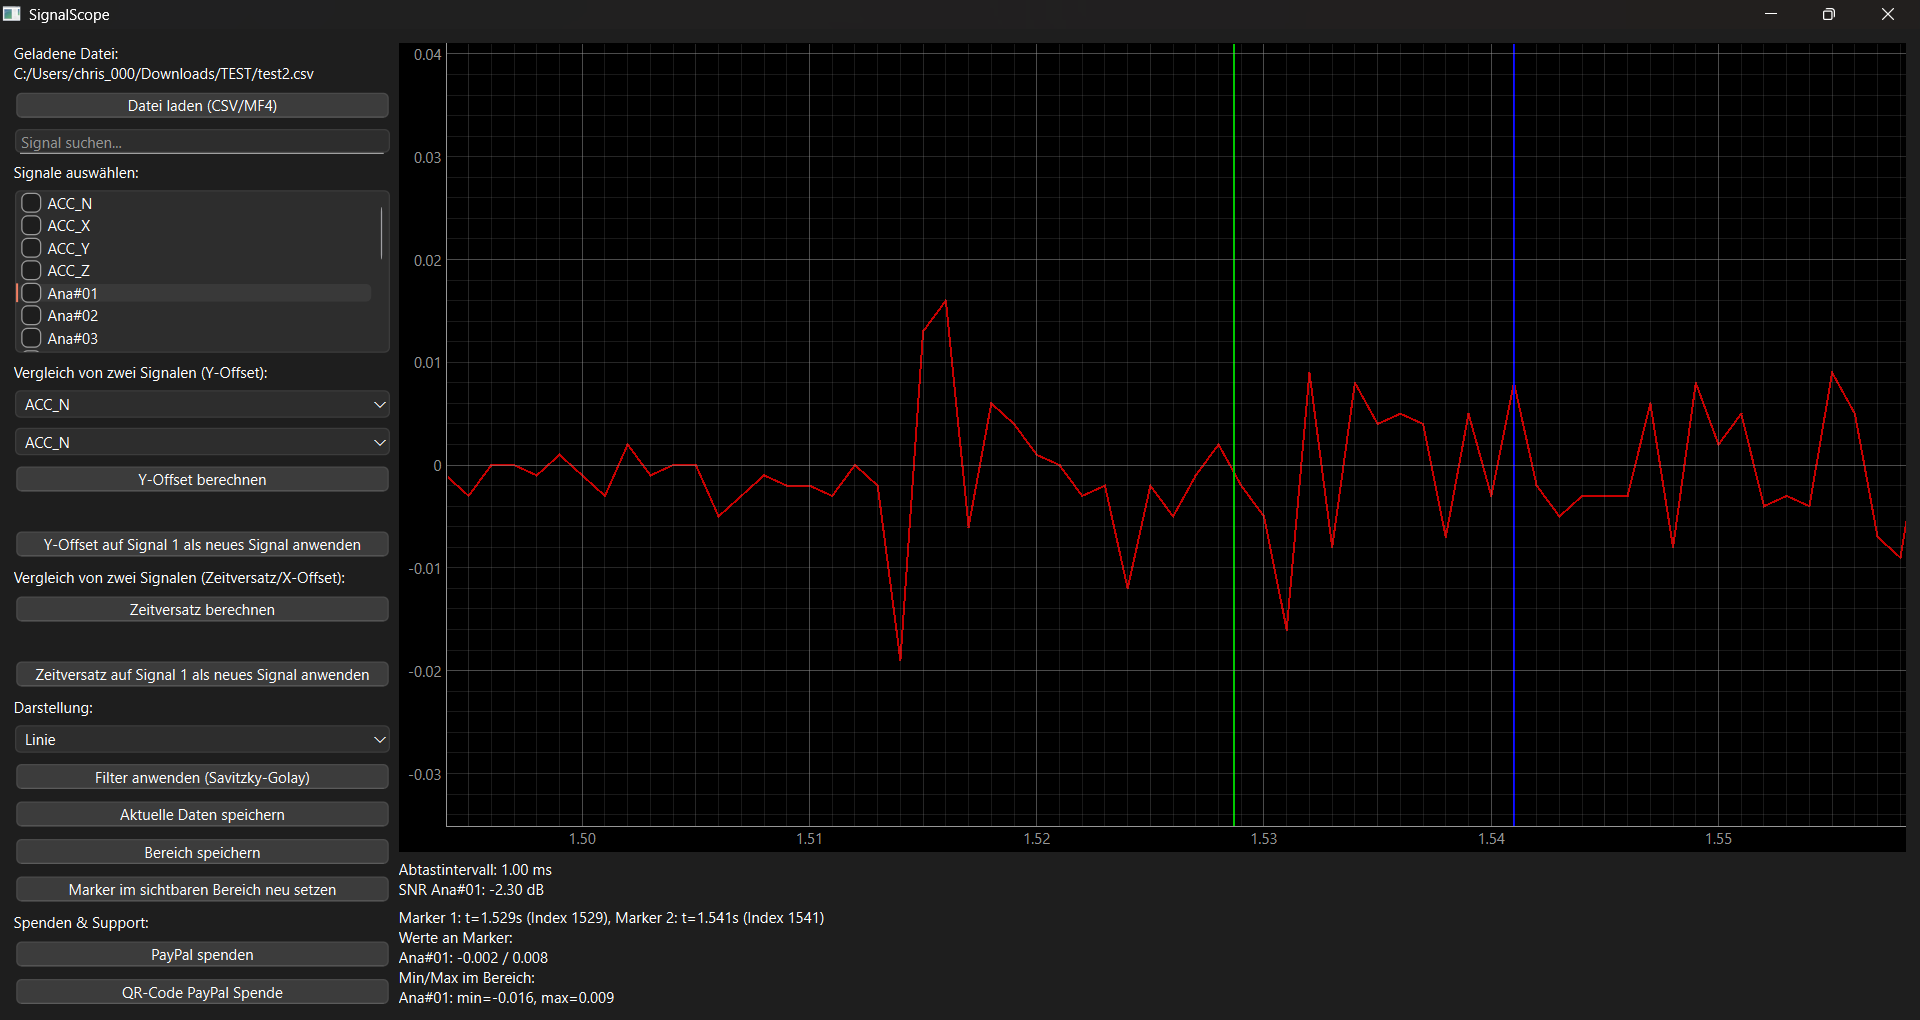Open the second ACC_N signal dropdown
The image size is (1920, 1020).
202,442
